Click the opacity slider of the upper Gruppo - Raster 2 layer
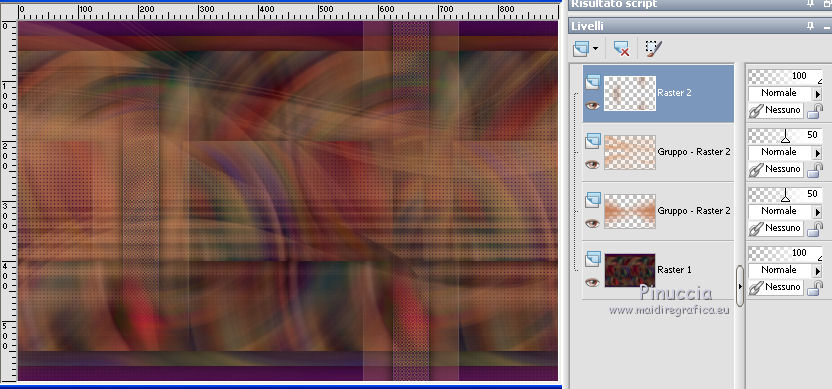832x389 pixels. (x=785, y=136)
